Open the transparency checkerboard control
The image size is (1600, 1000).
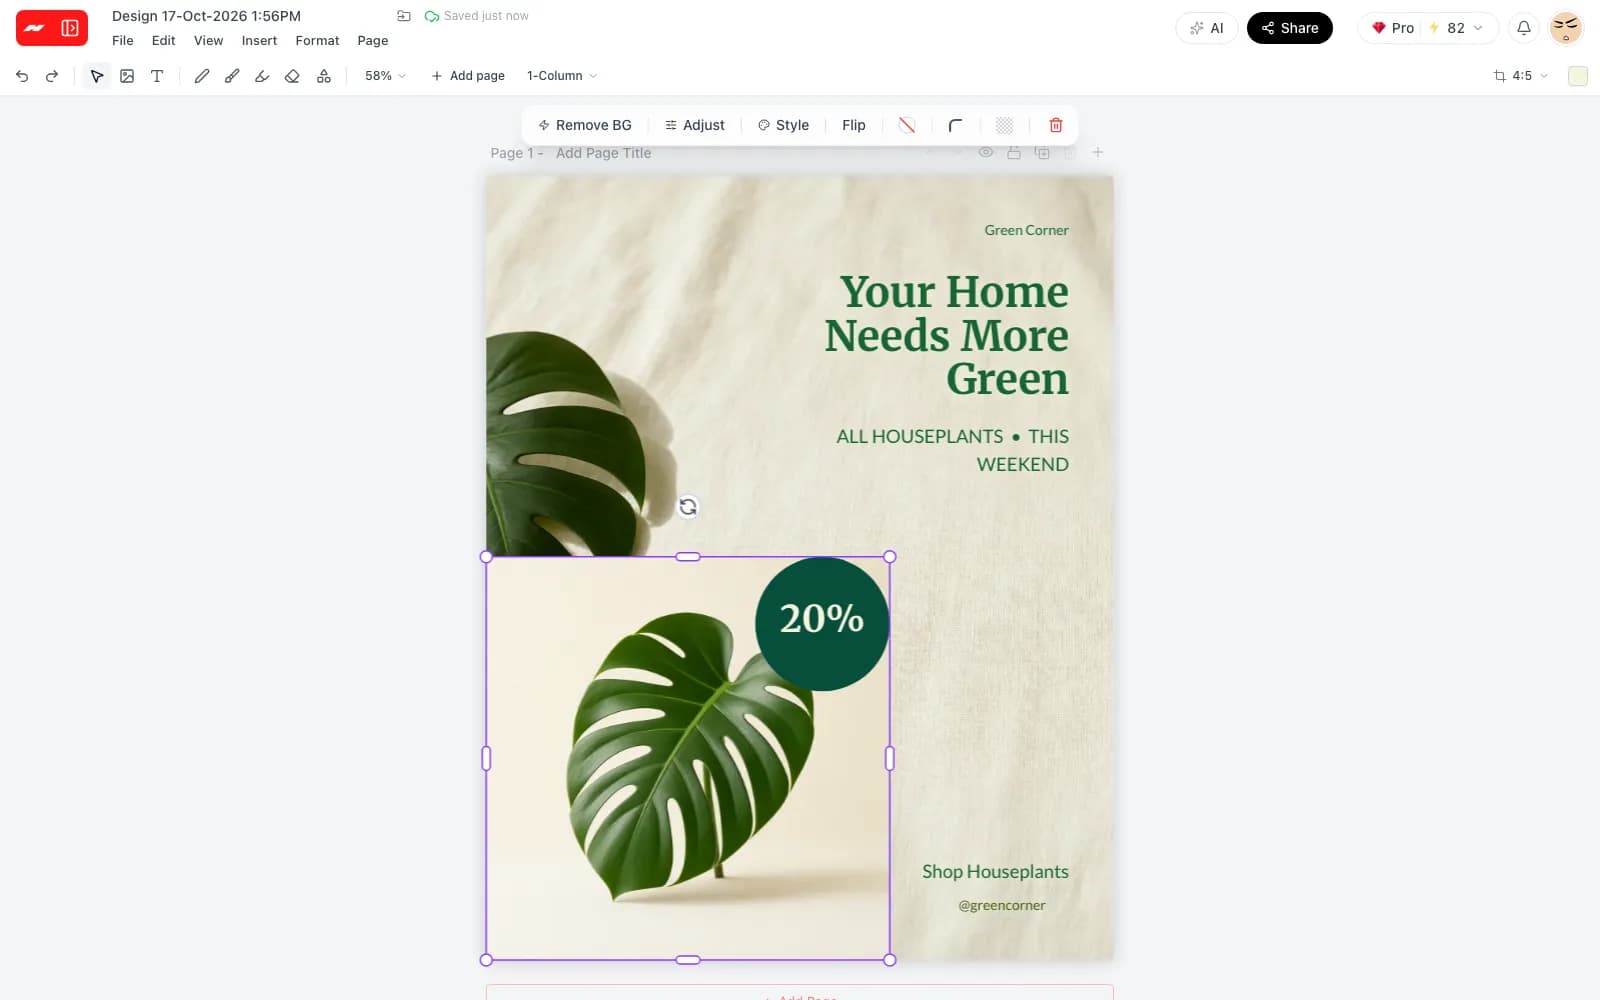[1005, 125]
